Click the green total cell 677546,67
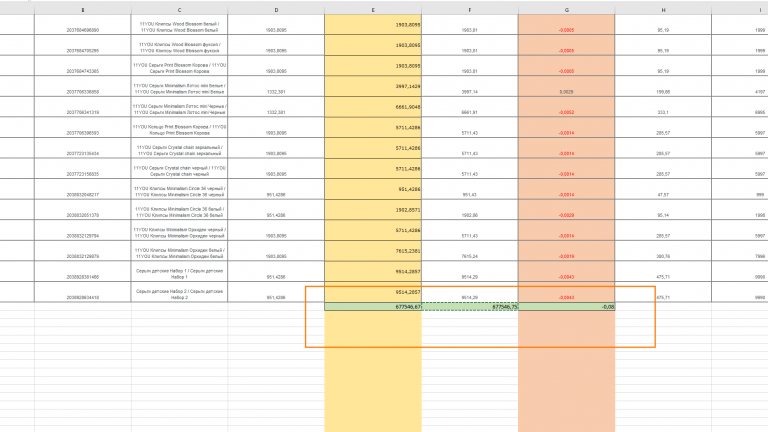 click(x=373, y=307)
